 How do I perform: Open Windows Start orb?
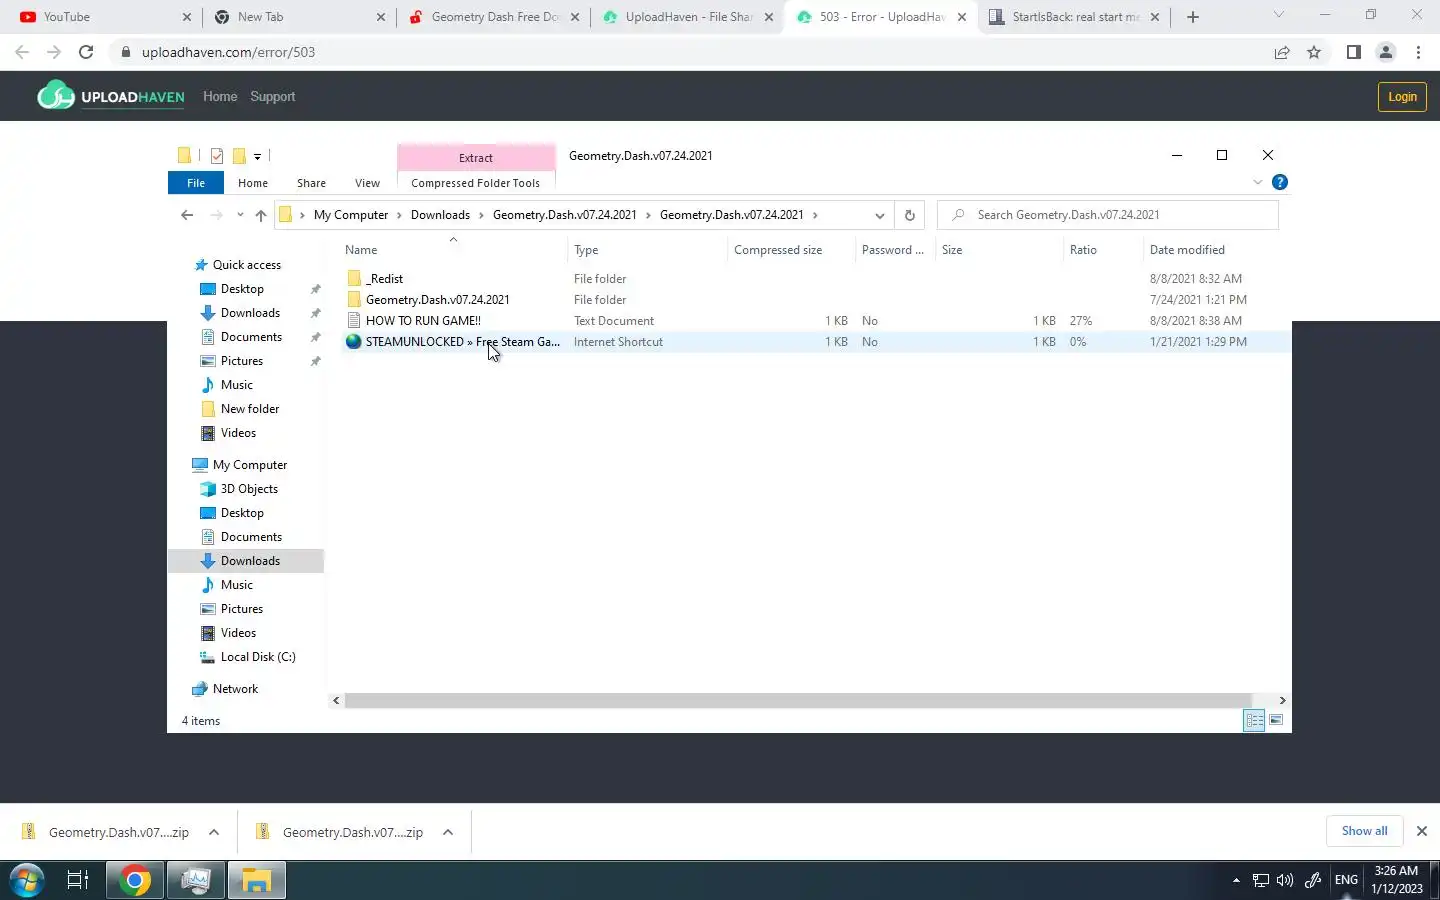click(x=26, y=880)
